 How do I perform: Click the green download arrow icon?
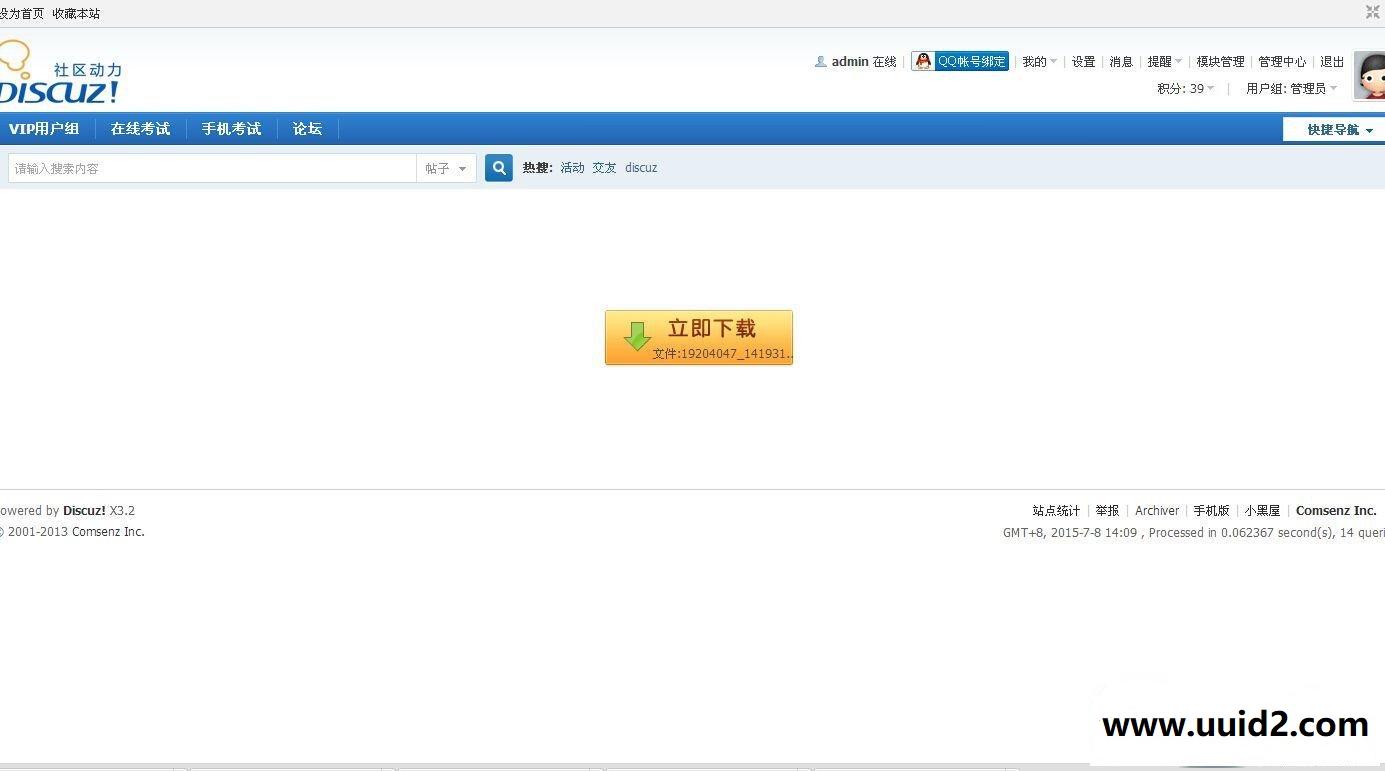pyautogui.click(x=637, y=337)
